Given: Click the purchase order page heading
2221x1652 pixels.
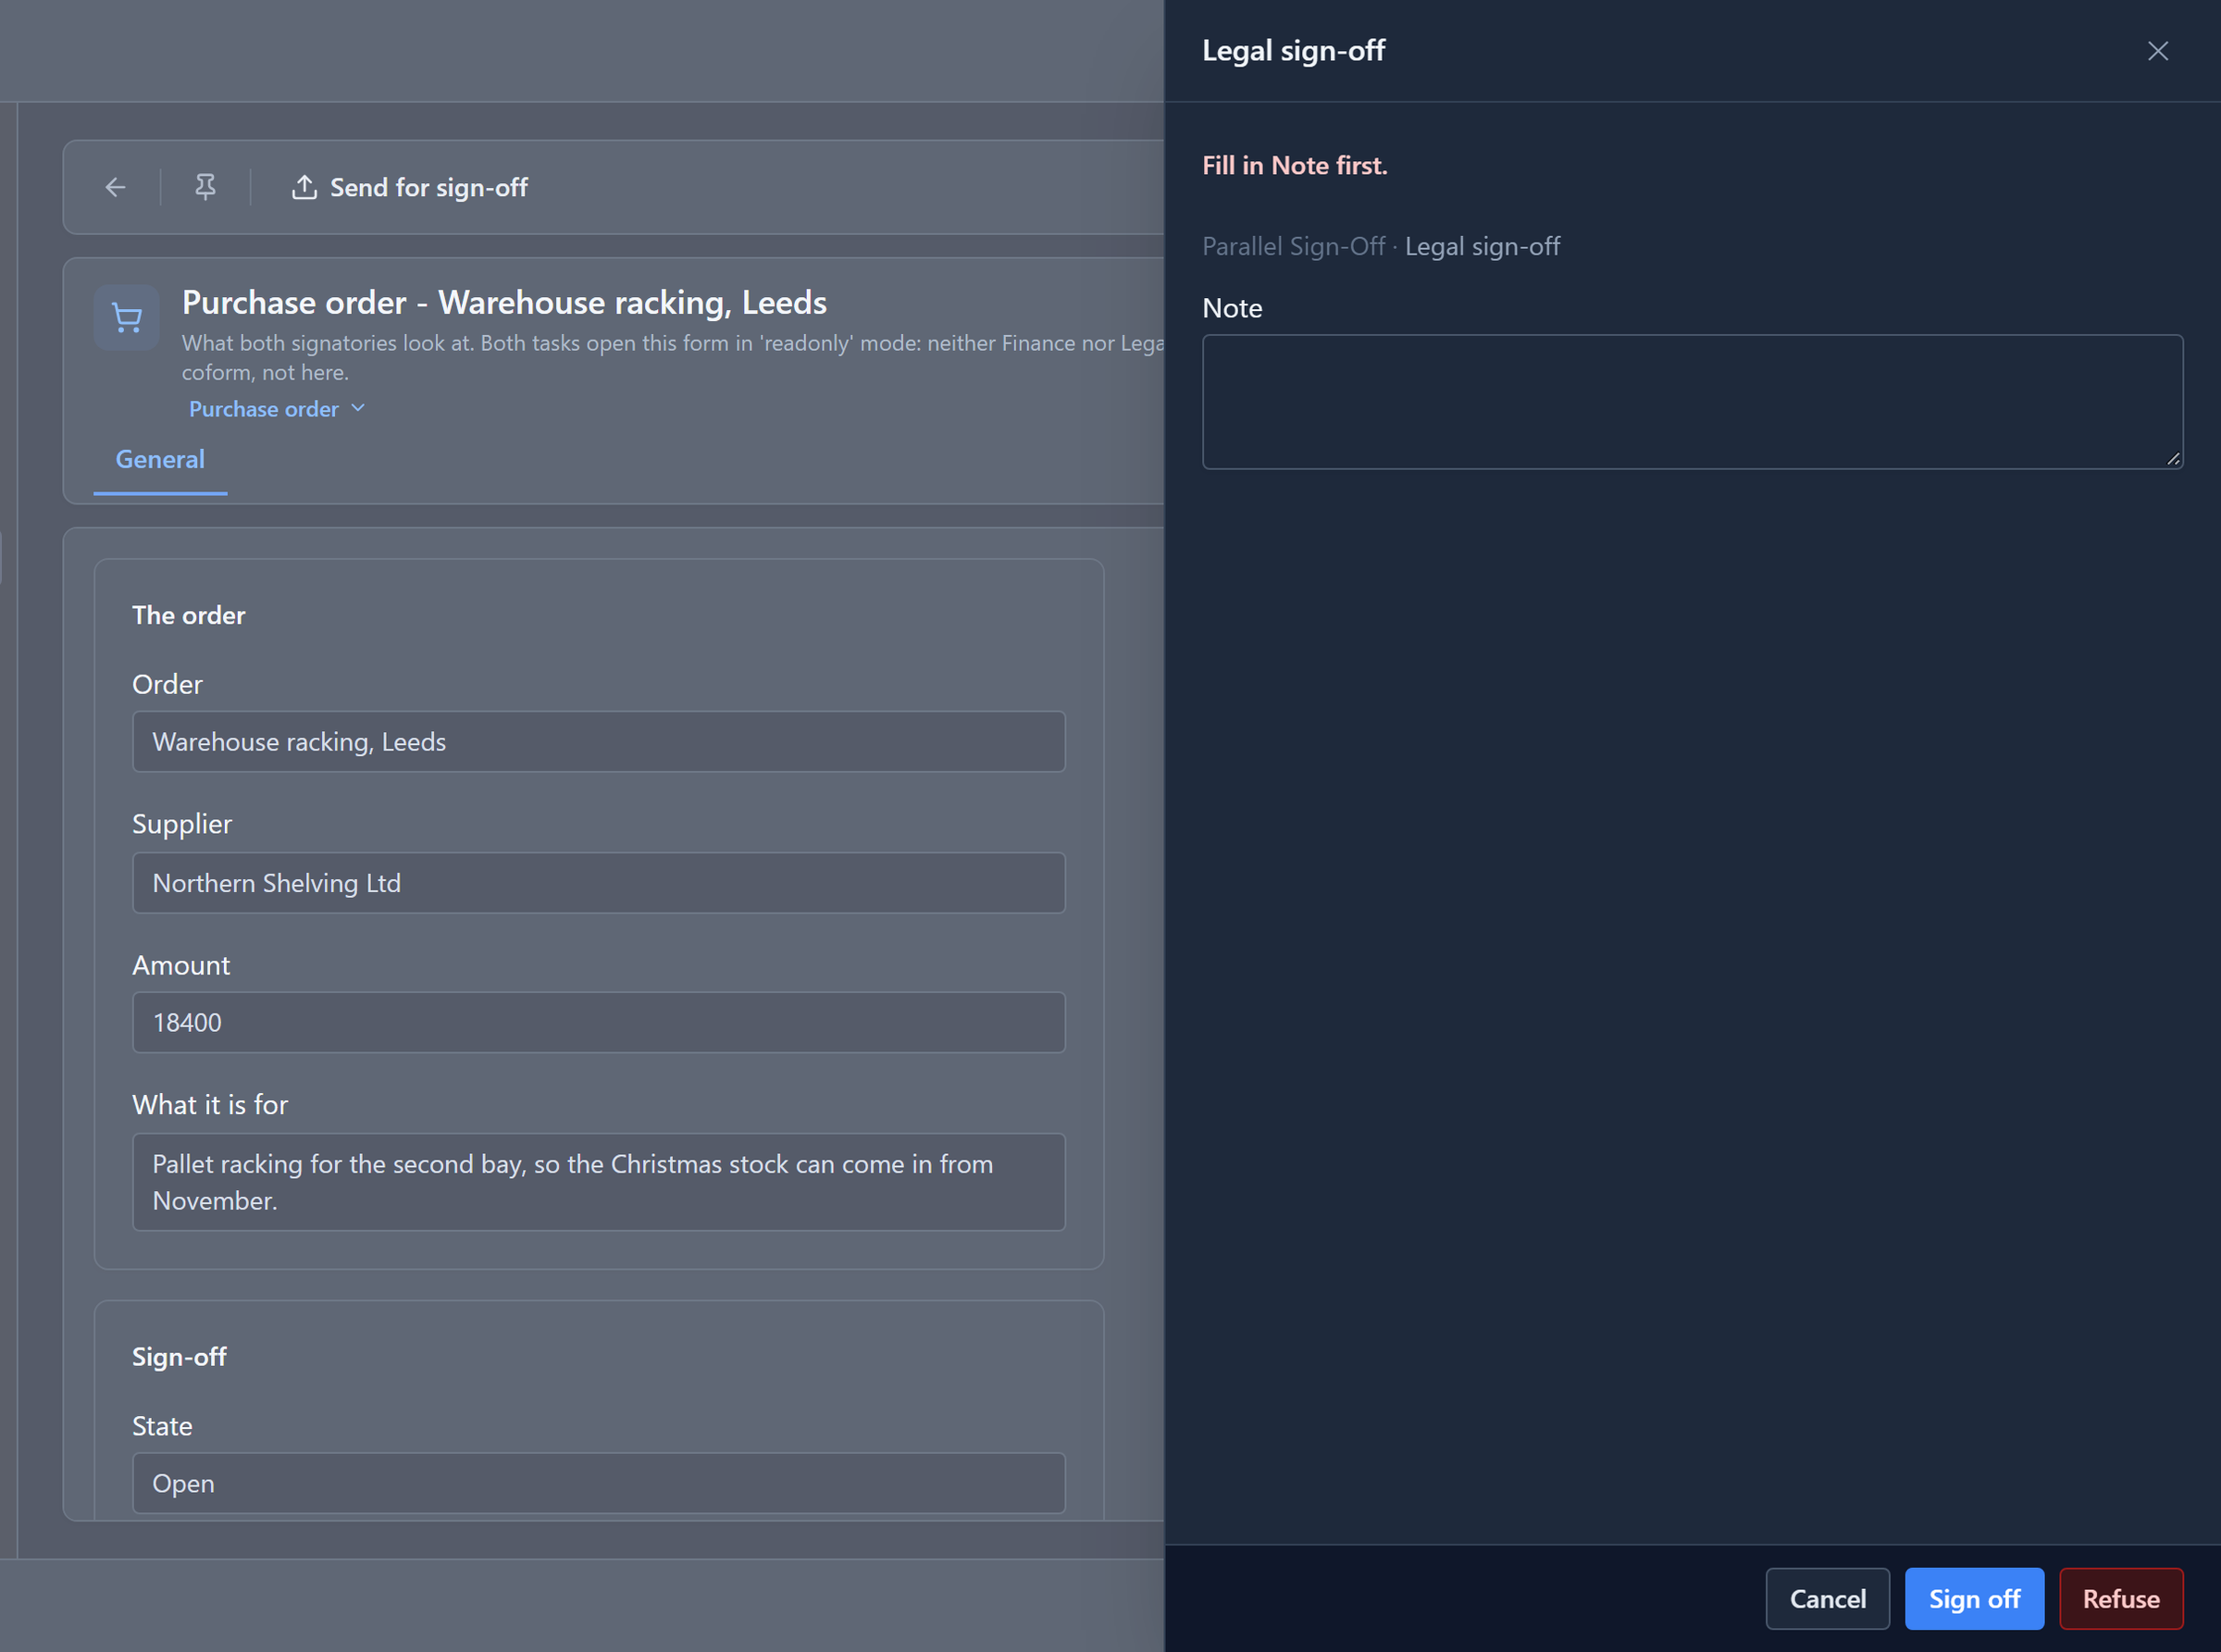Looking at the screenshot, I should pyautogui.click(x=504, y=302).
